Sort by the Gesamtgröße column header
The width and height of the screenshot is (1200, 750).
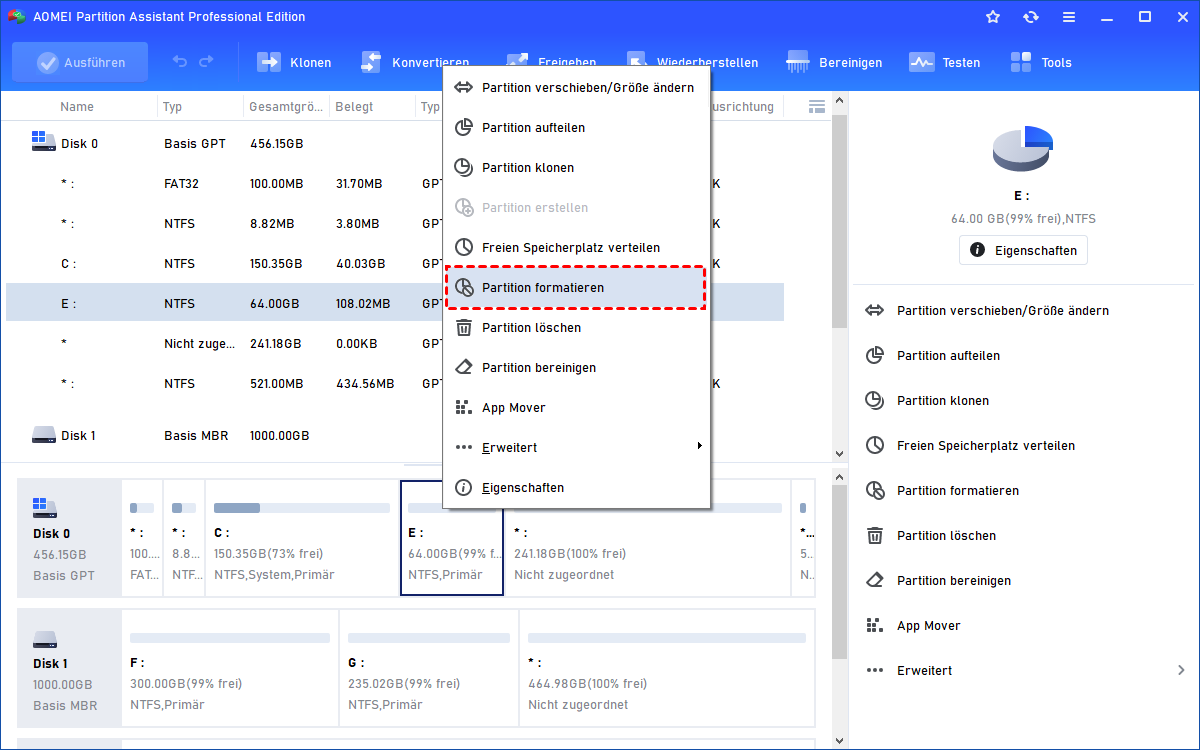tap(286, 107)
